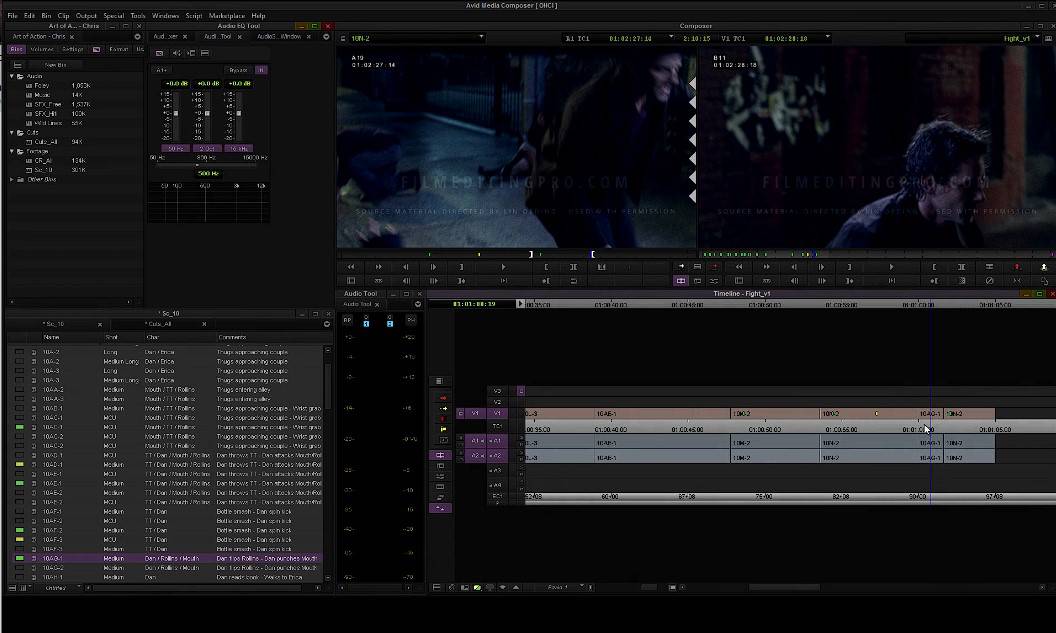Click the Lift button under the record monitor

click(989, 267)
